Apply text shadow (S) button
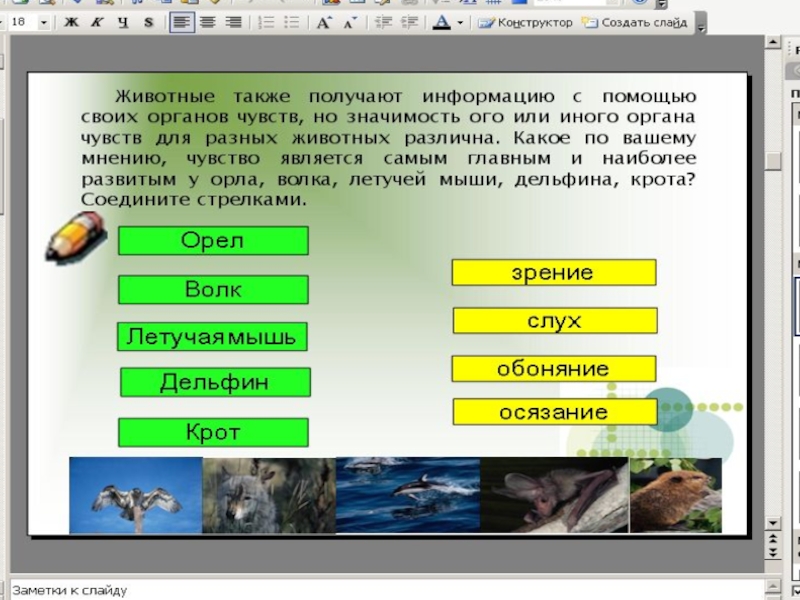 (x=148, y=22)
